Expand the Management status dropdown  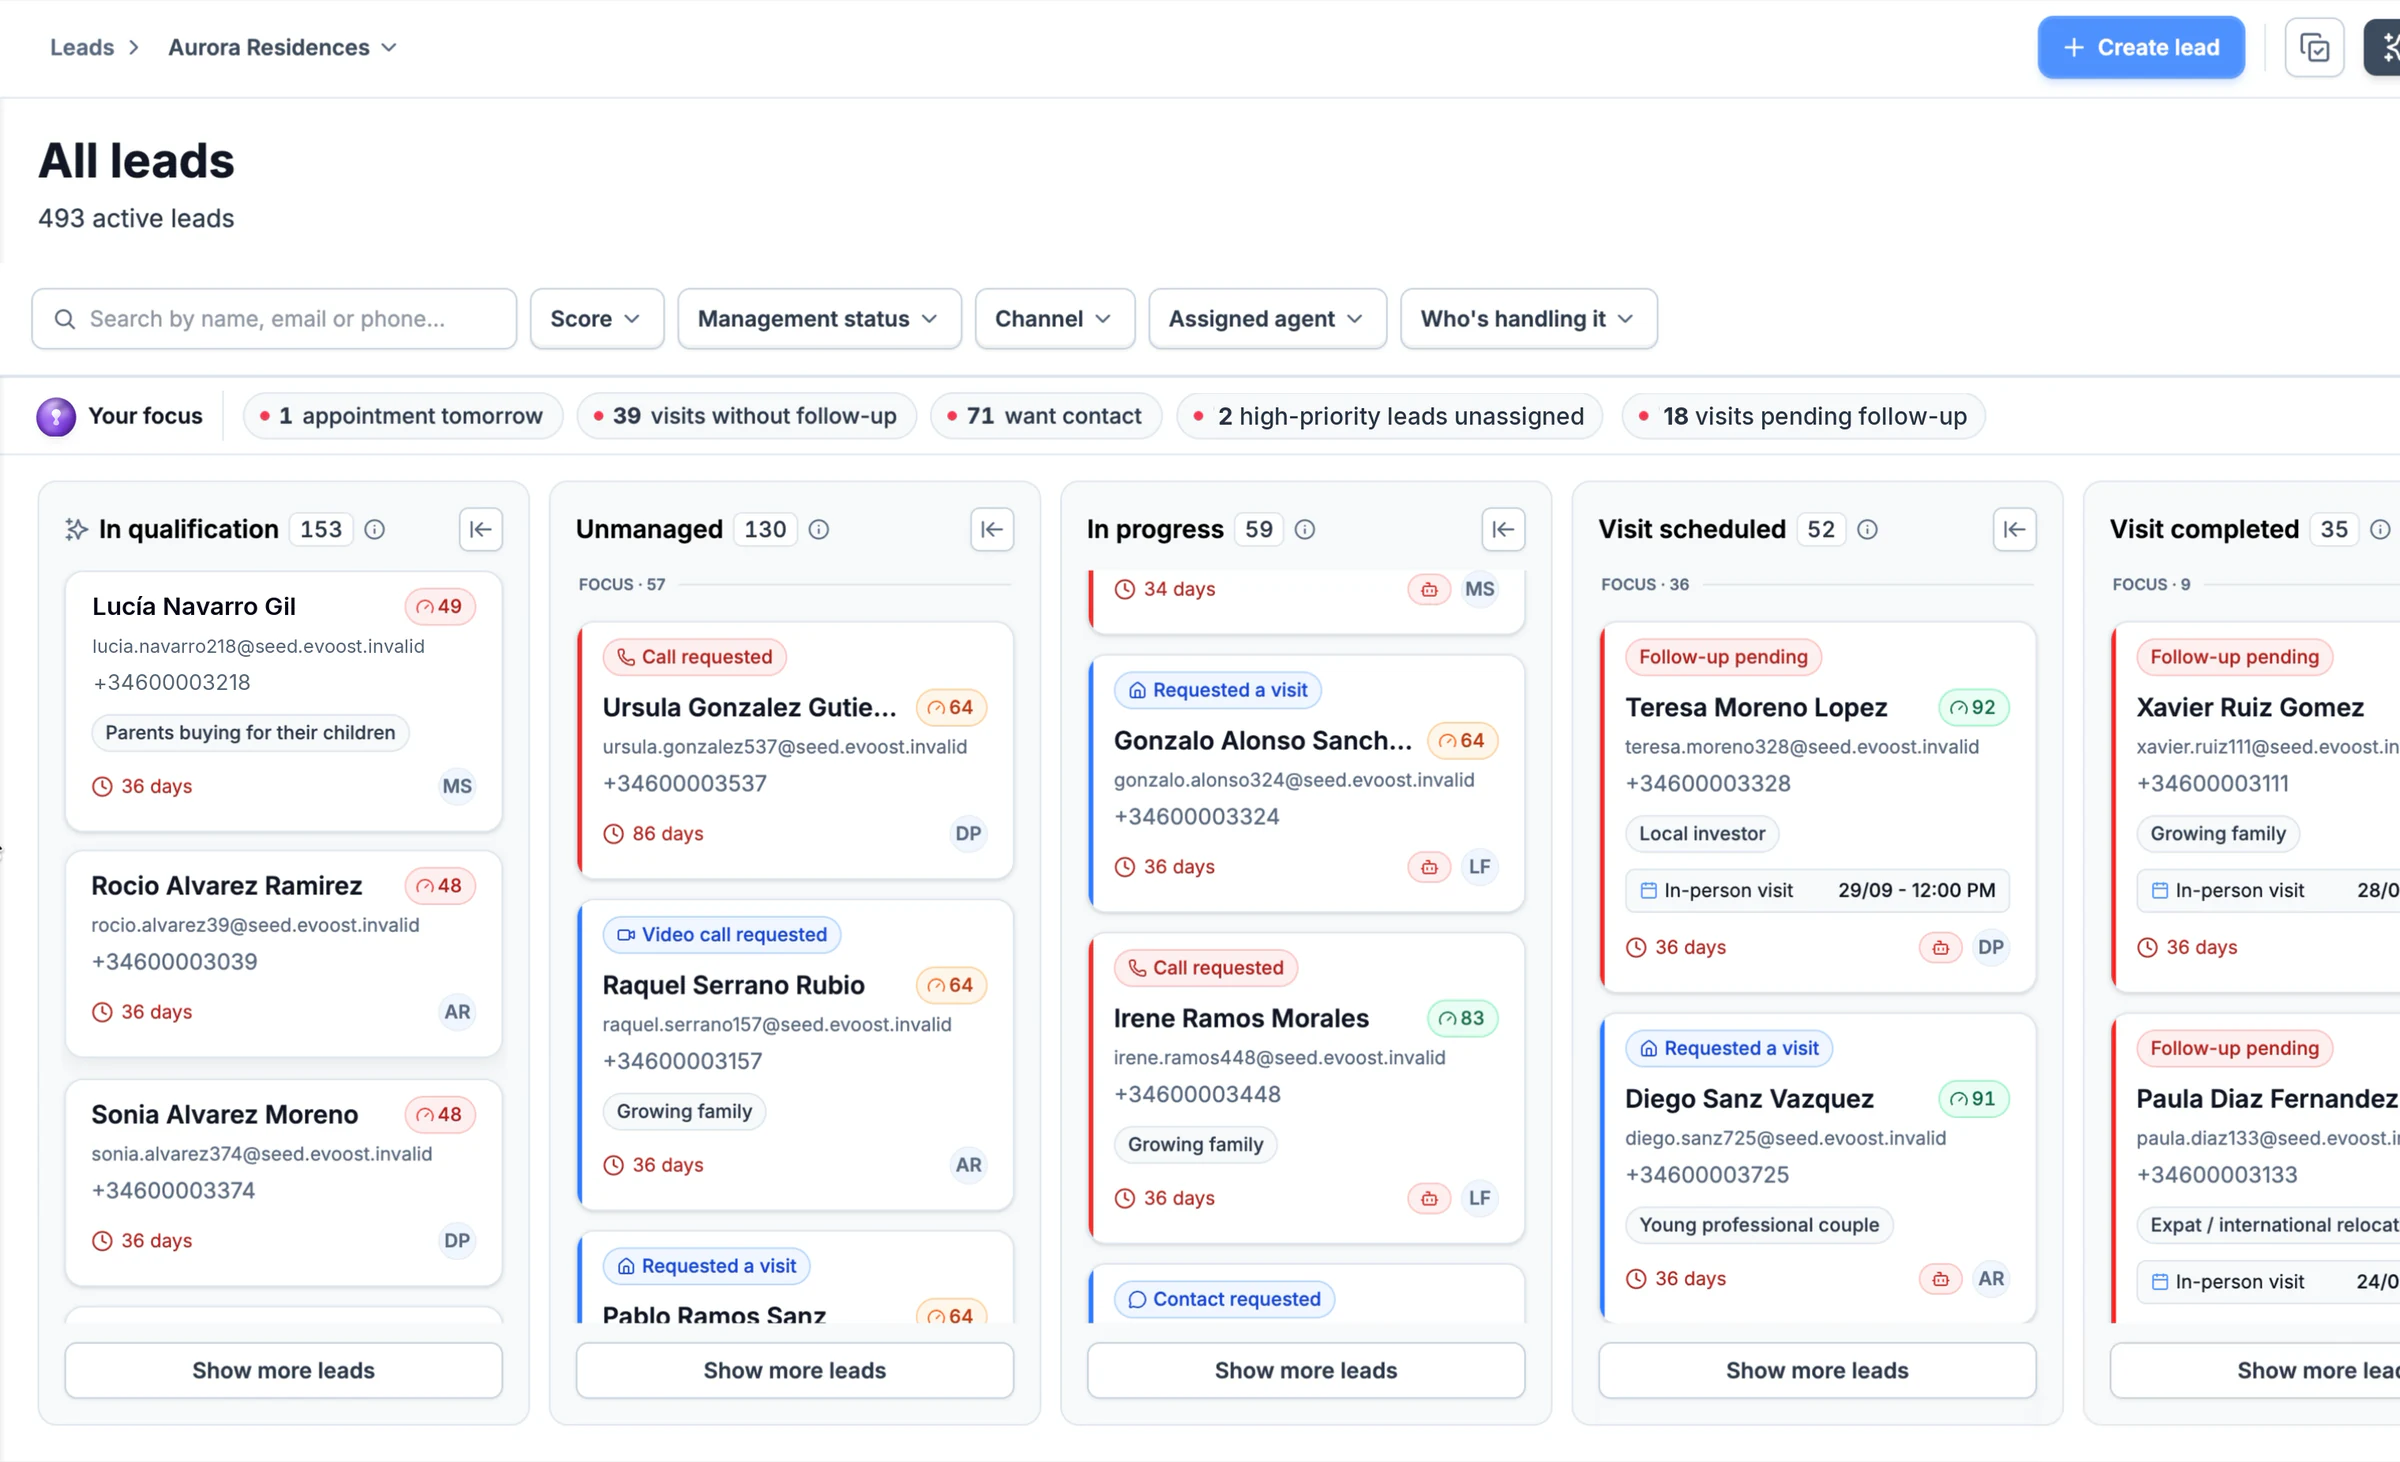click(819, 319)
